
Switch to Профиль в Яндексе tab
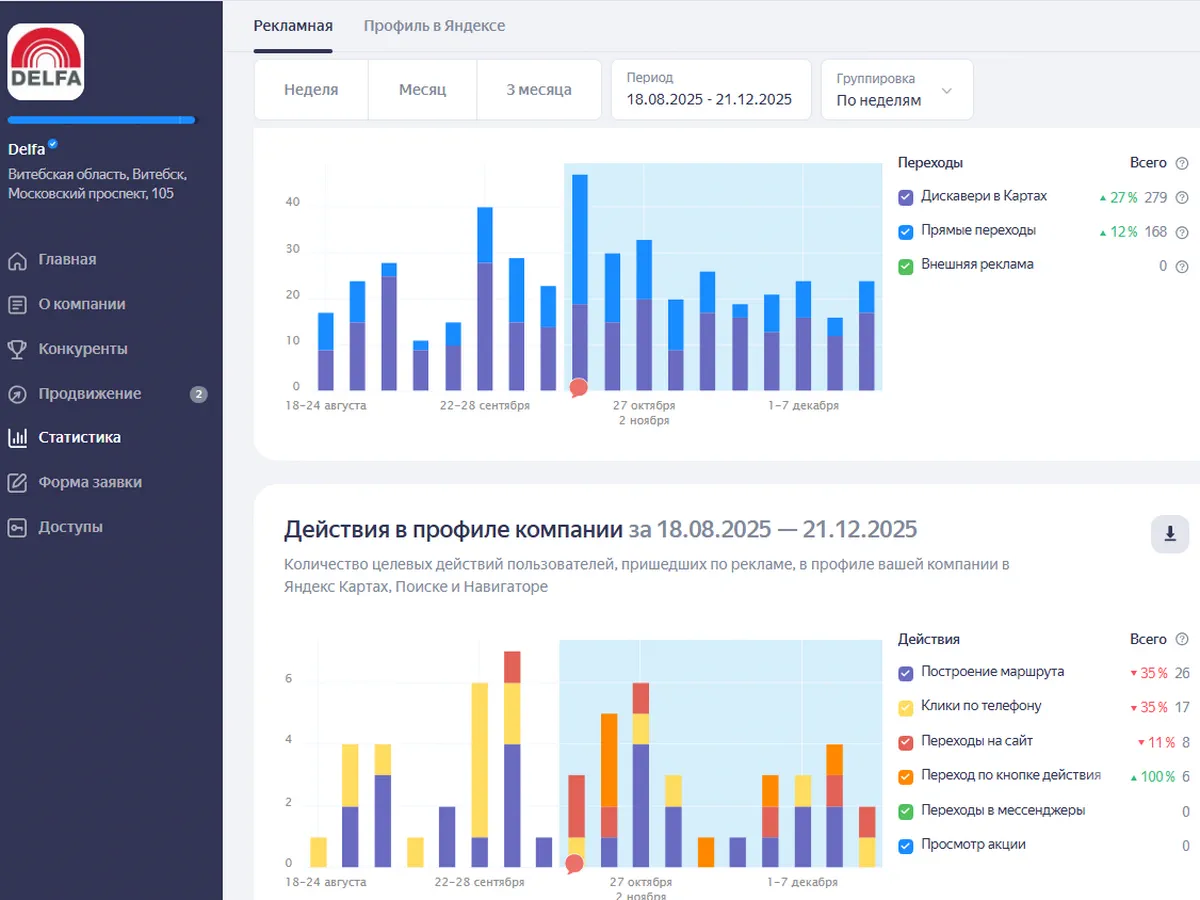pos(434,26)
